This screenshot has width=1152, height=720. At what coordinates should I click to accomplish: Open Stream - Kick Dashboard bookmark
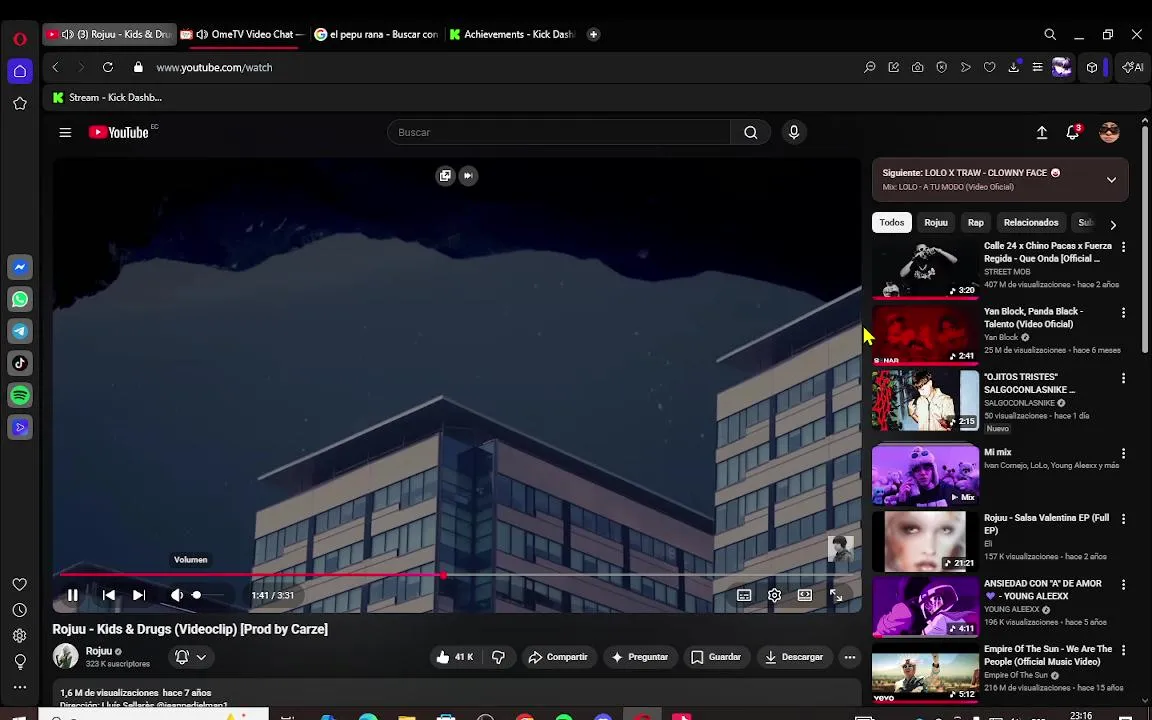107,98
